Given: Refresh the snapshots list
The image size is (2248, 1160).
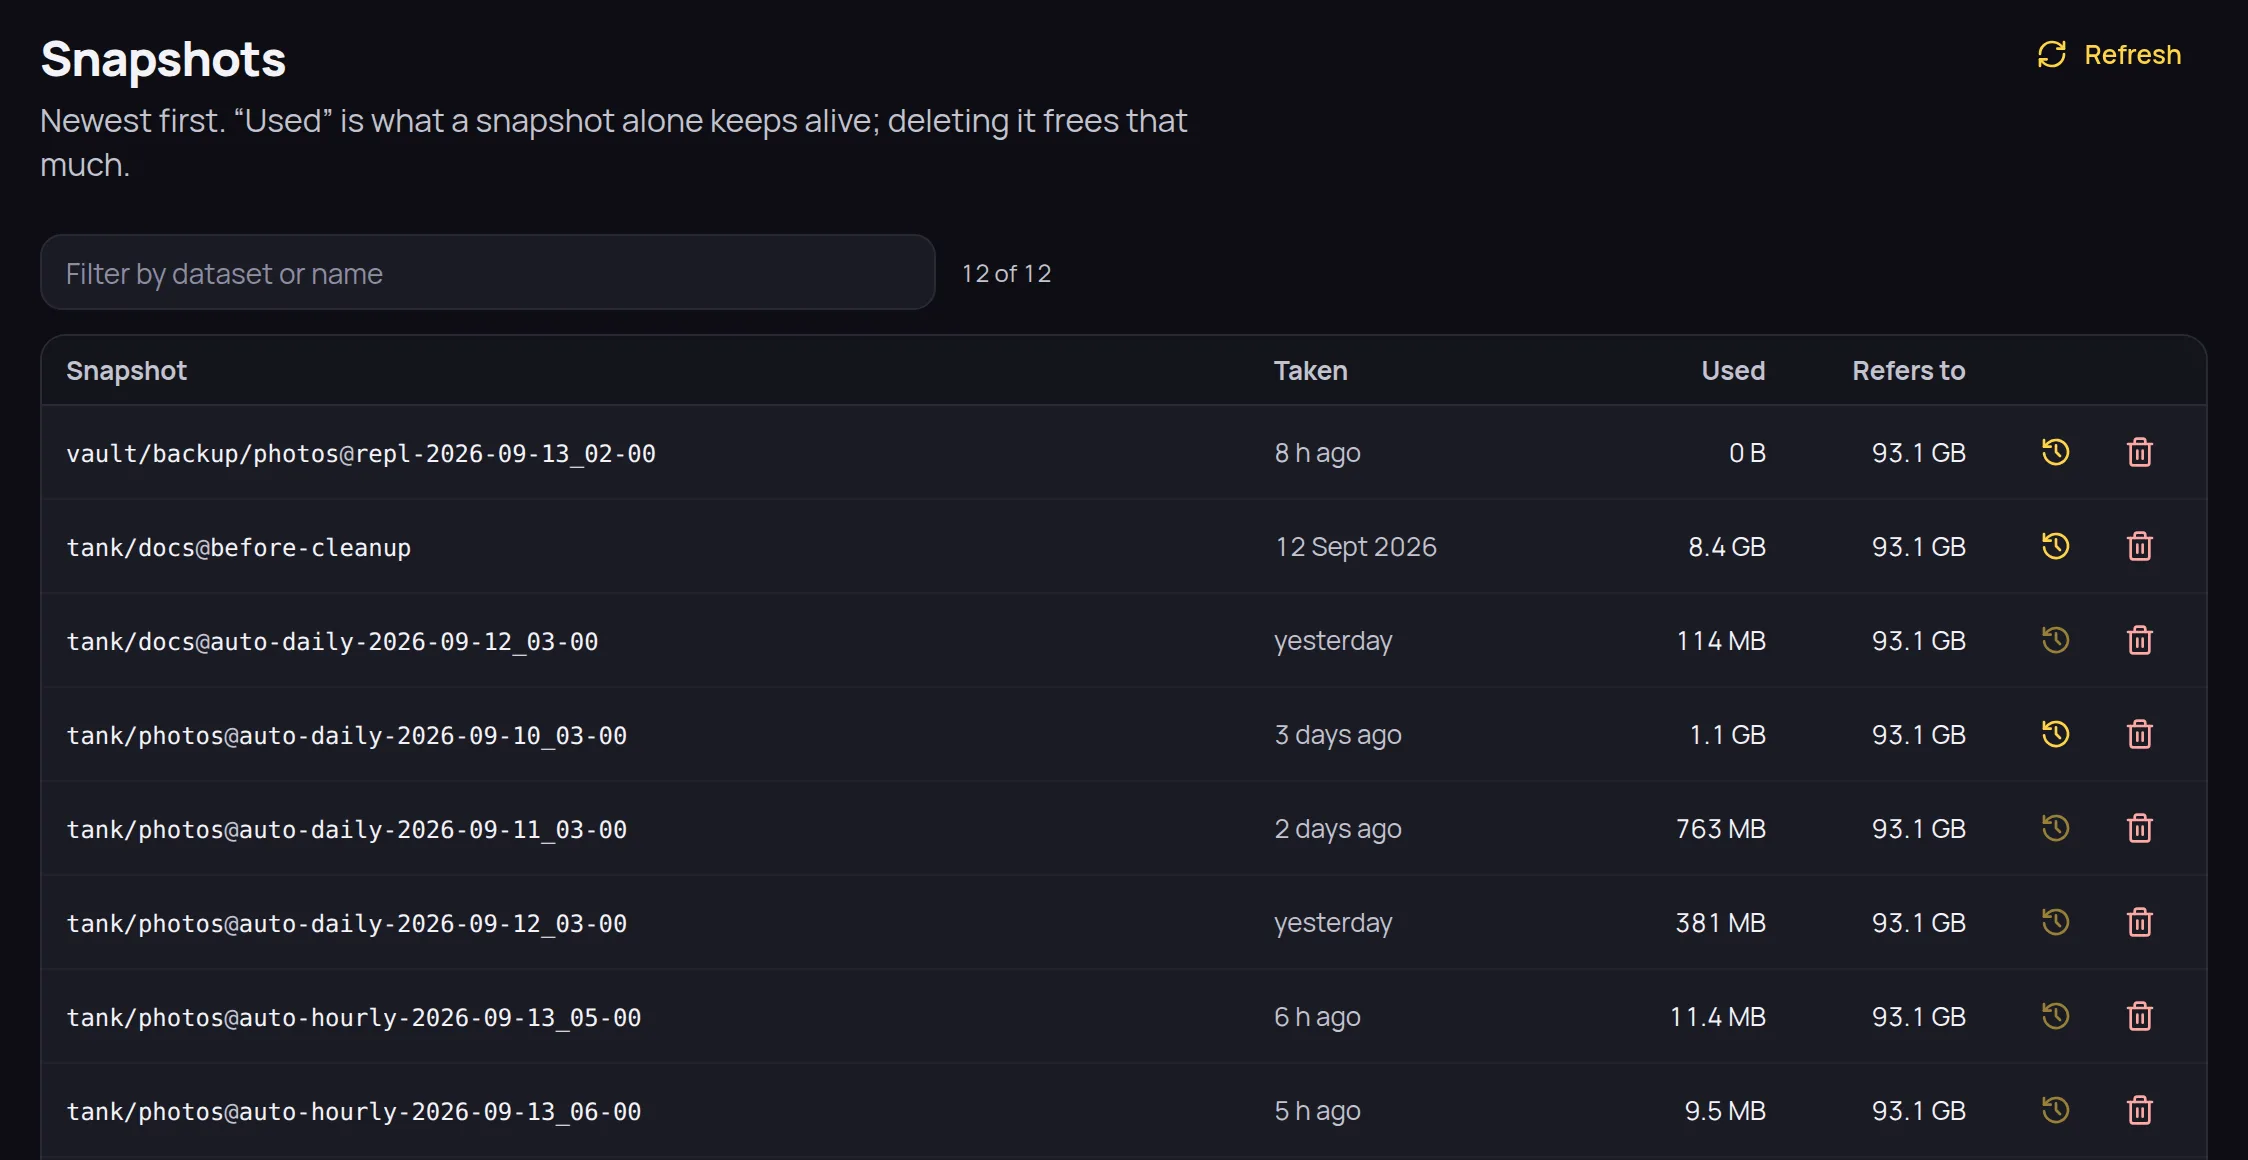Looking at the screenshot, I should click(2109, 54).
